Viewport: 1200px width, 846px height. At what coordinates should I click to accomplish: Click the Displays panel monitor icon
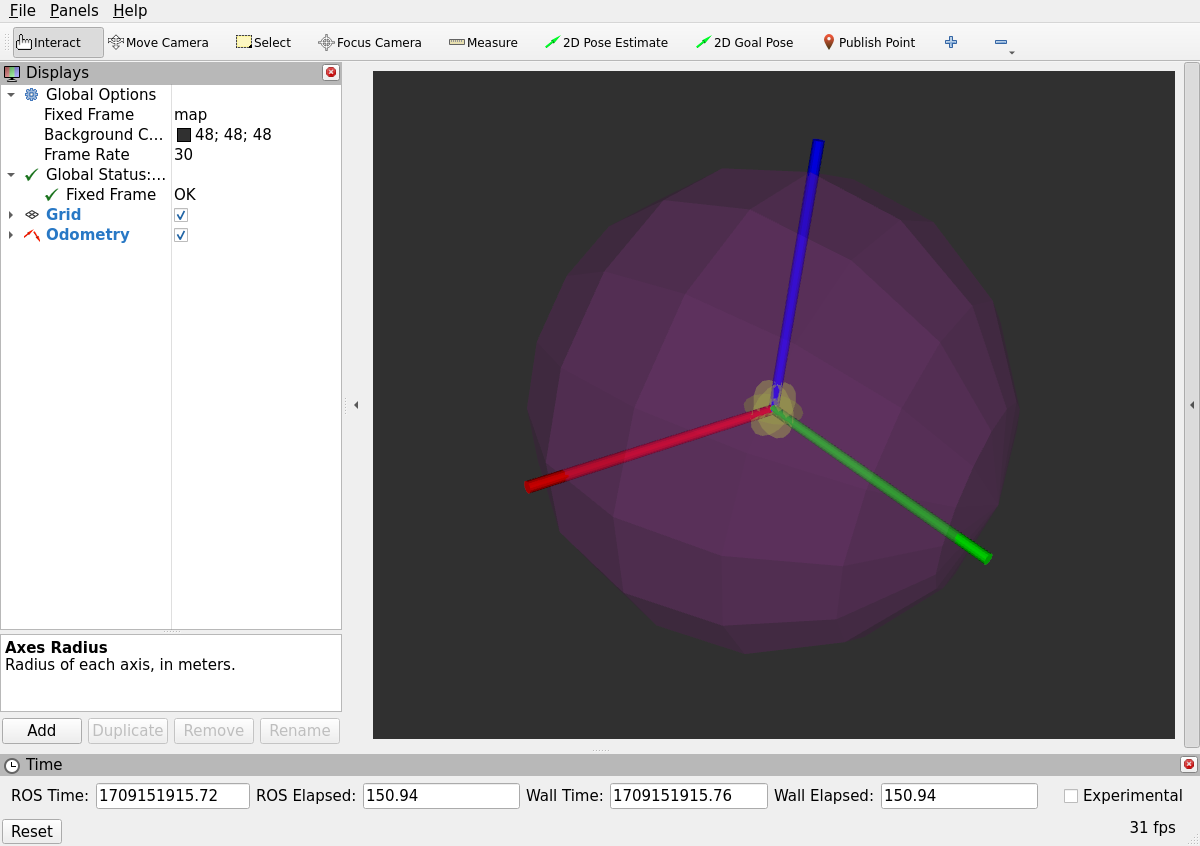click(12, 72)
